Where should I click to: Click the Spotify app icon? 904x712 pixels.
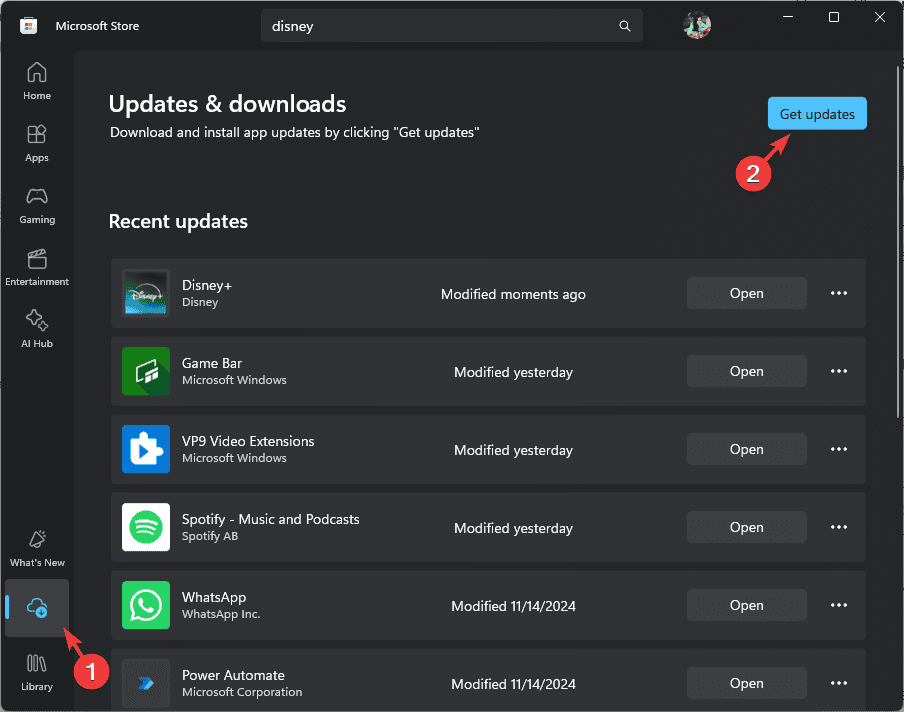click(146, 527)
